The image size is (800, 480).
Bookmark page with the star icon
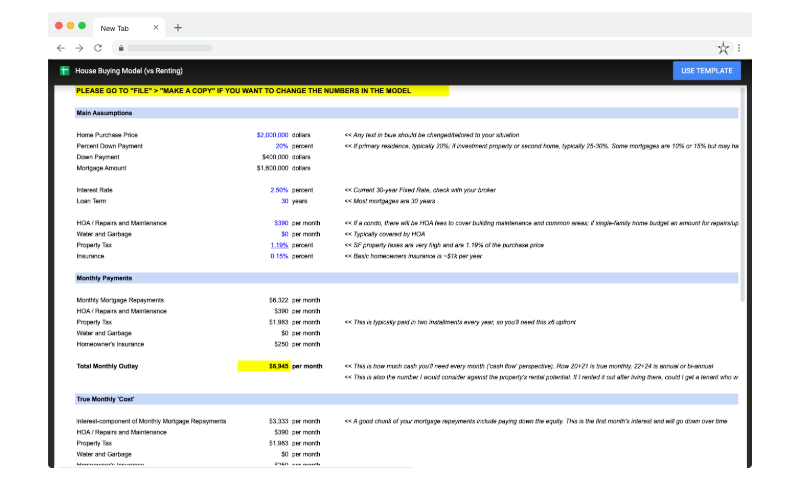(723, 48)
